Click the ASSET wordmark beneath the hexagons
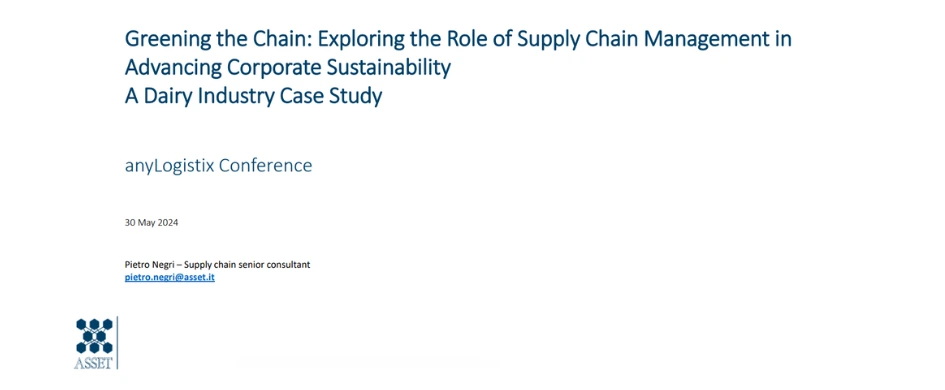This screenshot has width=945, height=390. [93, 363]
